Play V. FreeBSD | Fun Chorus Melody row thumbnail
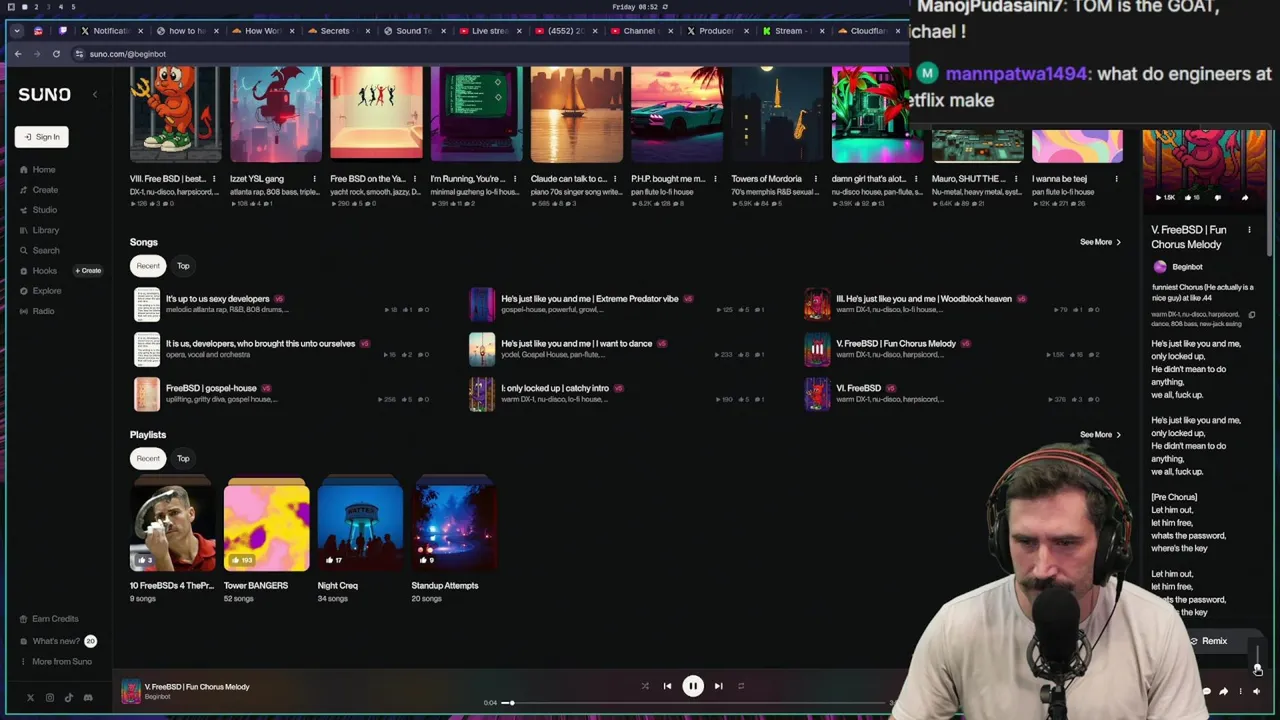1280x720 pixels. pos(817,349)
